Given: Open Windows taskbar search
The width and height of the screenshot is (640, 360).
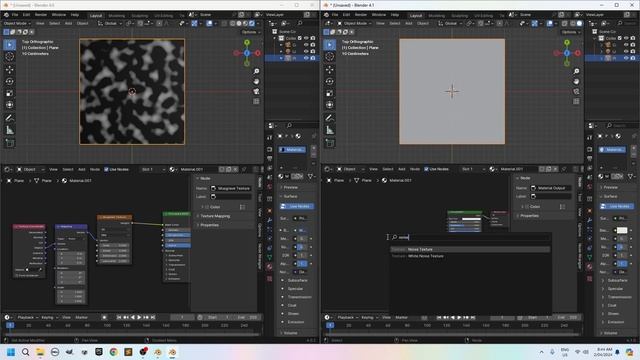Looking at the screenshot, I should click(25, 352).
